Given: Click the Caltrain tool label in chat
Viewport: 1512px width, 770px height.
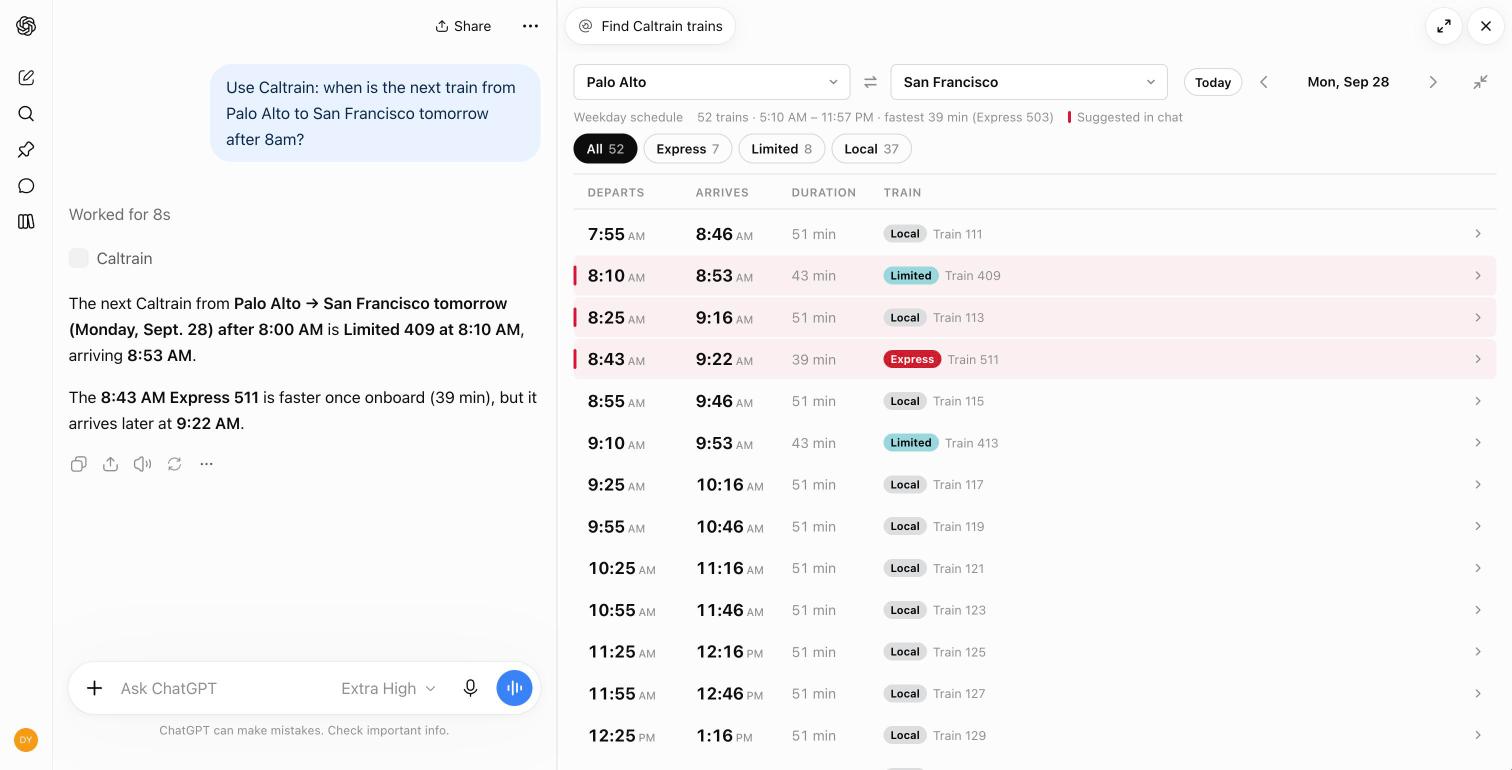Looking at the screenshot, I should point(124,258).
